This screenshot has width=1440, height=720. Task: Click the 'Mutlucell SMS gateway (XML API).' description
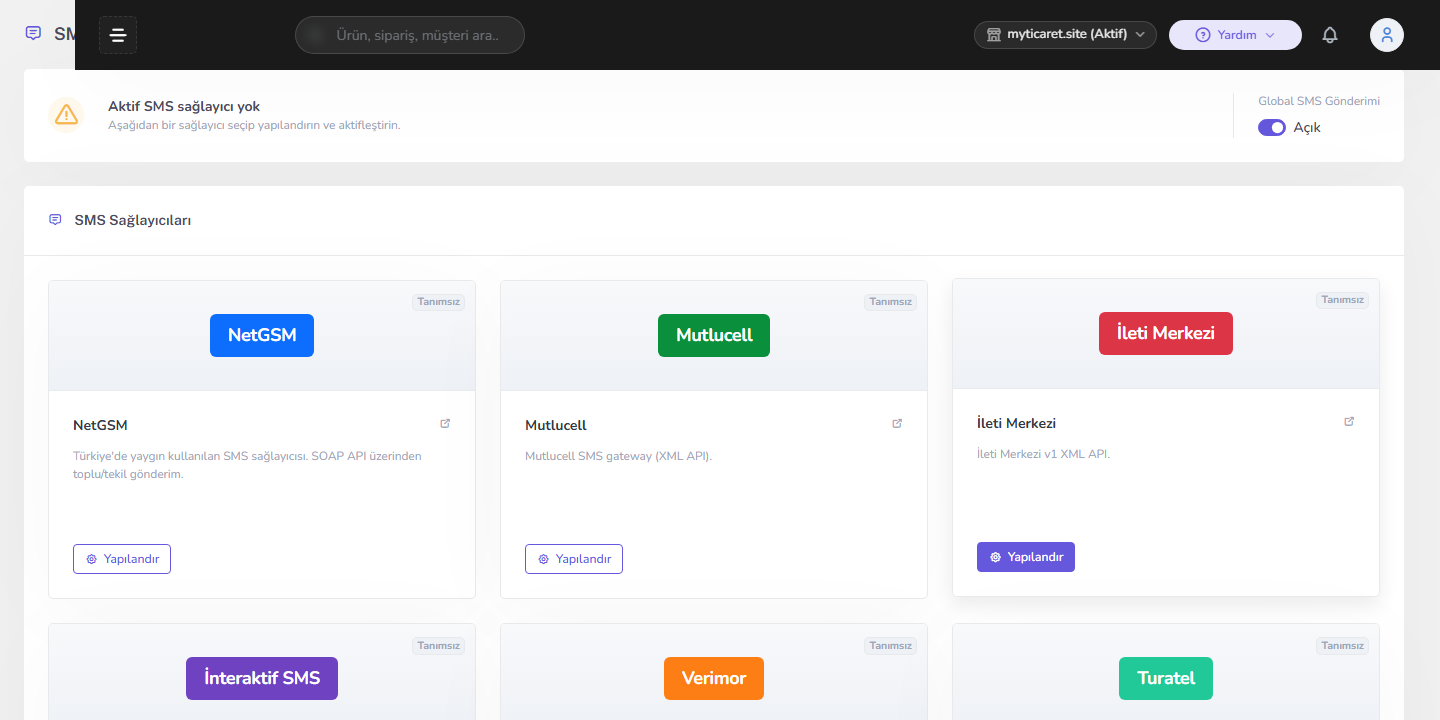(x=619, y=456)
